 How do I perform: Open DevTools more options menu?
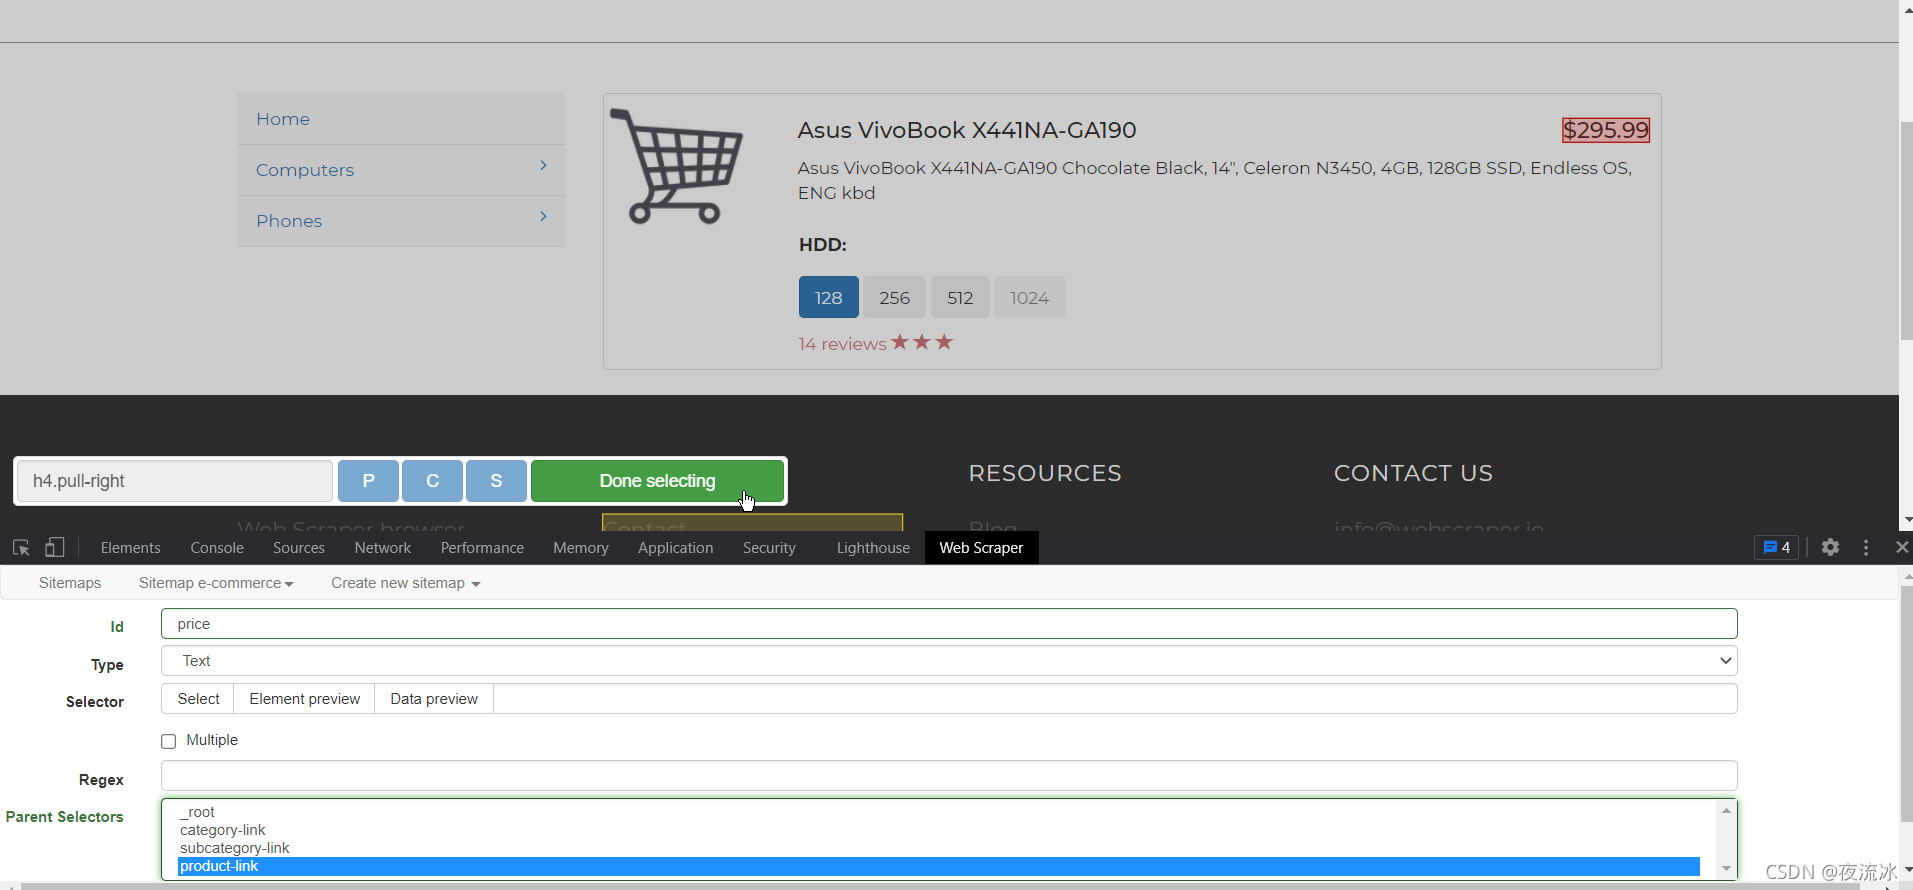point(1866,547)
